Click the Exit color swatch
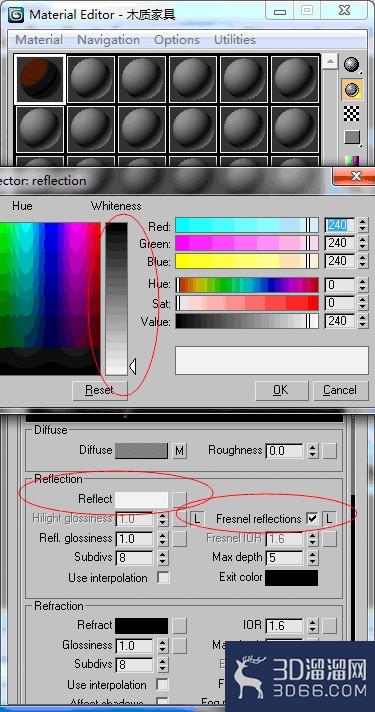Screen dimensions: 375x712 (x=292, y=578)
